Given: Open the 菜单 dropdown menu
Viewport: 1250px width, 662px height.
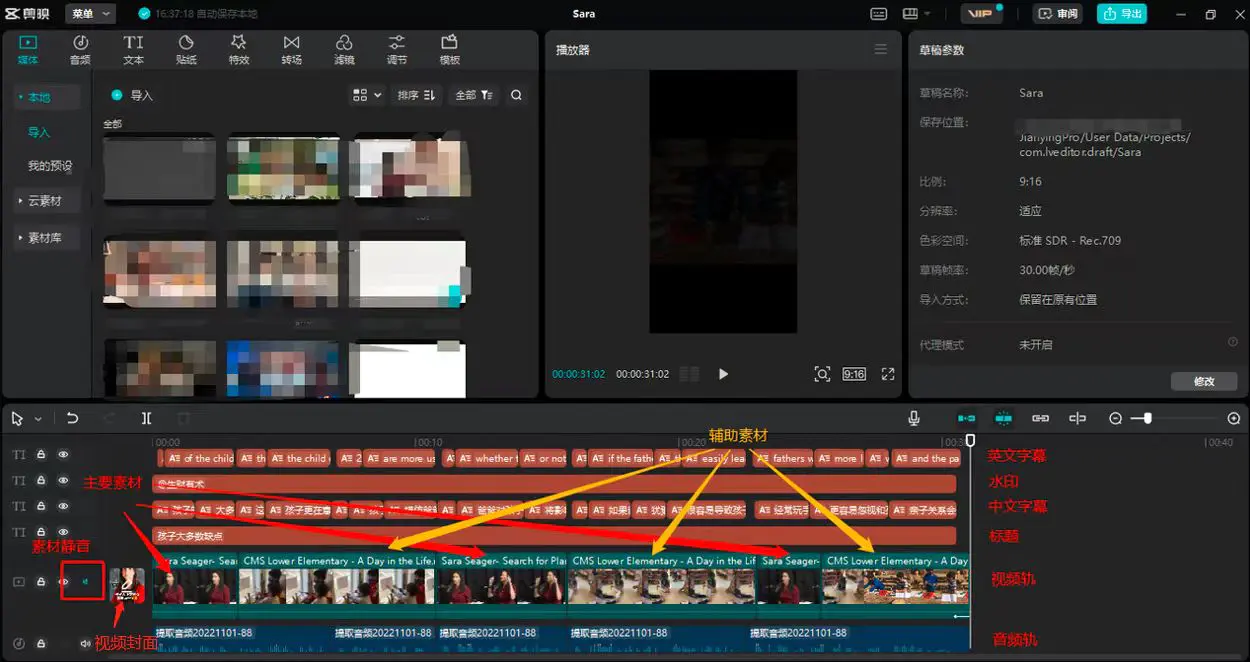Looking at the screenshot, I should pyautogui.click(x=92, y=14).
